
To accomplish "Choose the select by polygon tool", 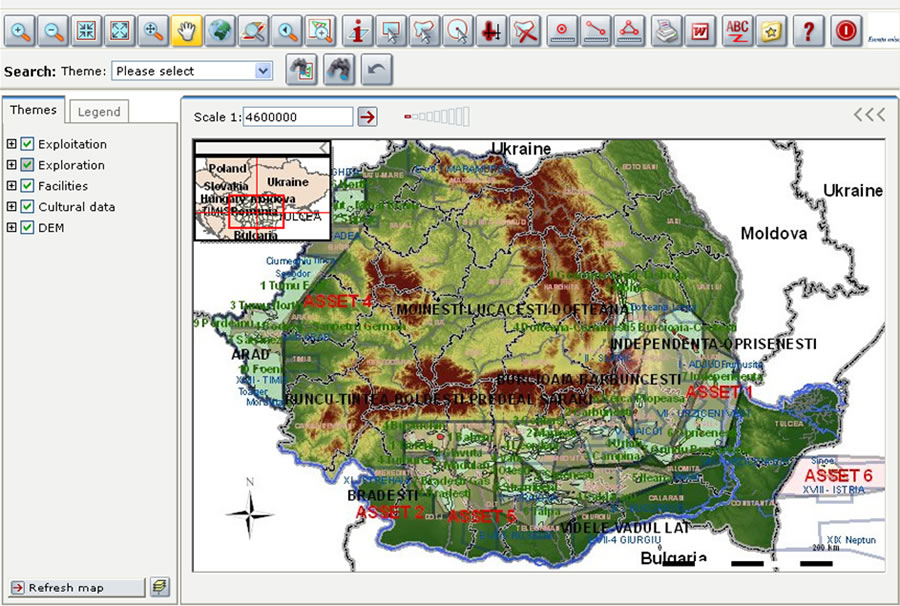I will (424, 30).
